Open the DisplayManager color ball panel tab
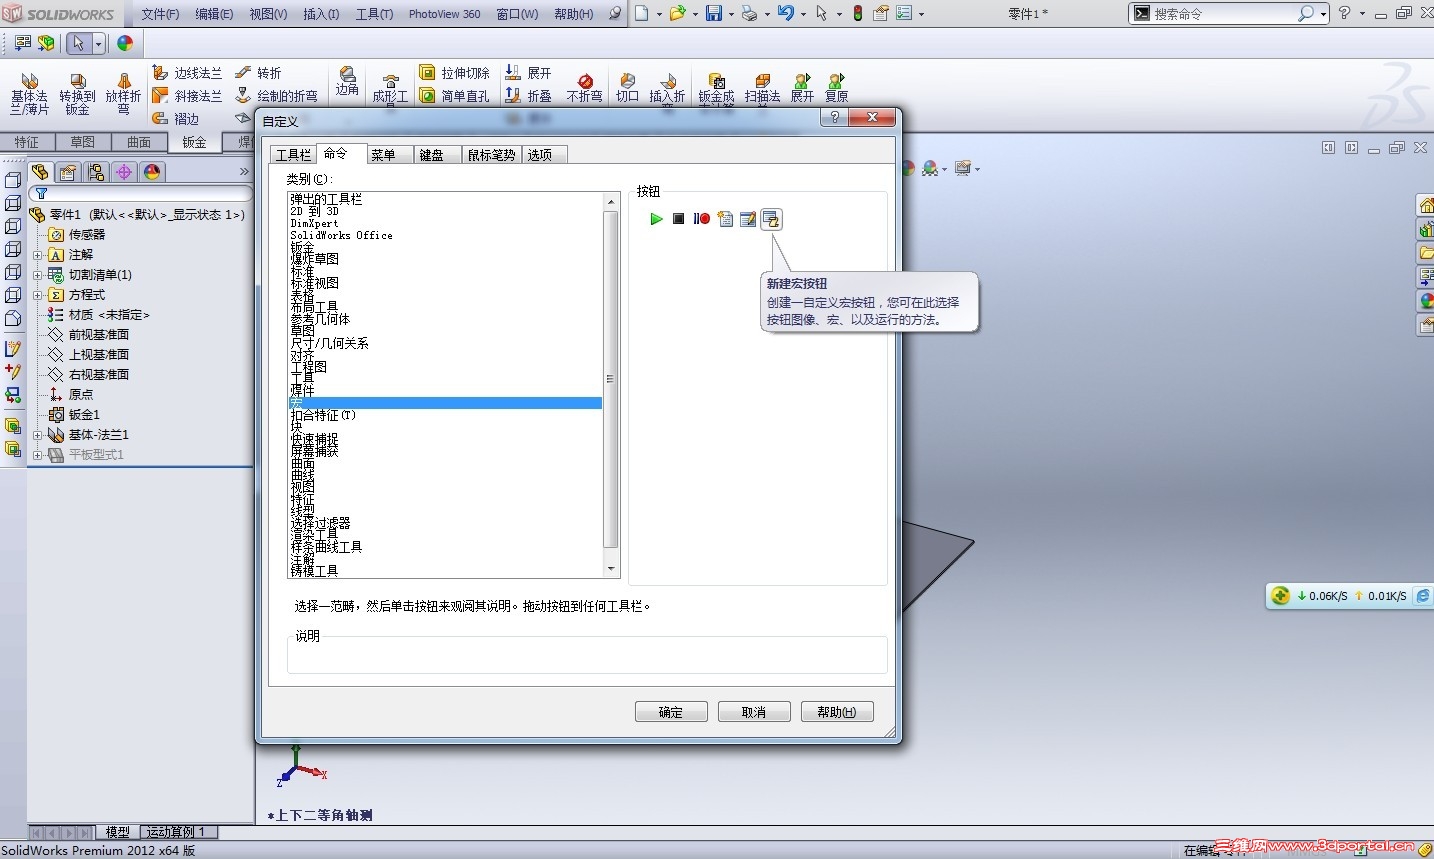Screen dimensions: 1434x859 (x=152, y=172)
